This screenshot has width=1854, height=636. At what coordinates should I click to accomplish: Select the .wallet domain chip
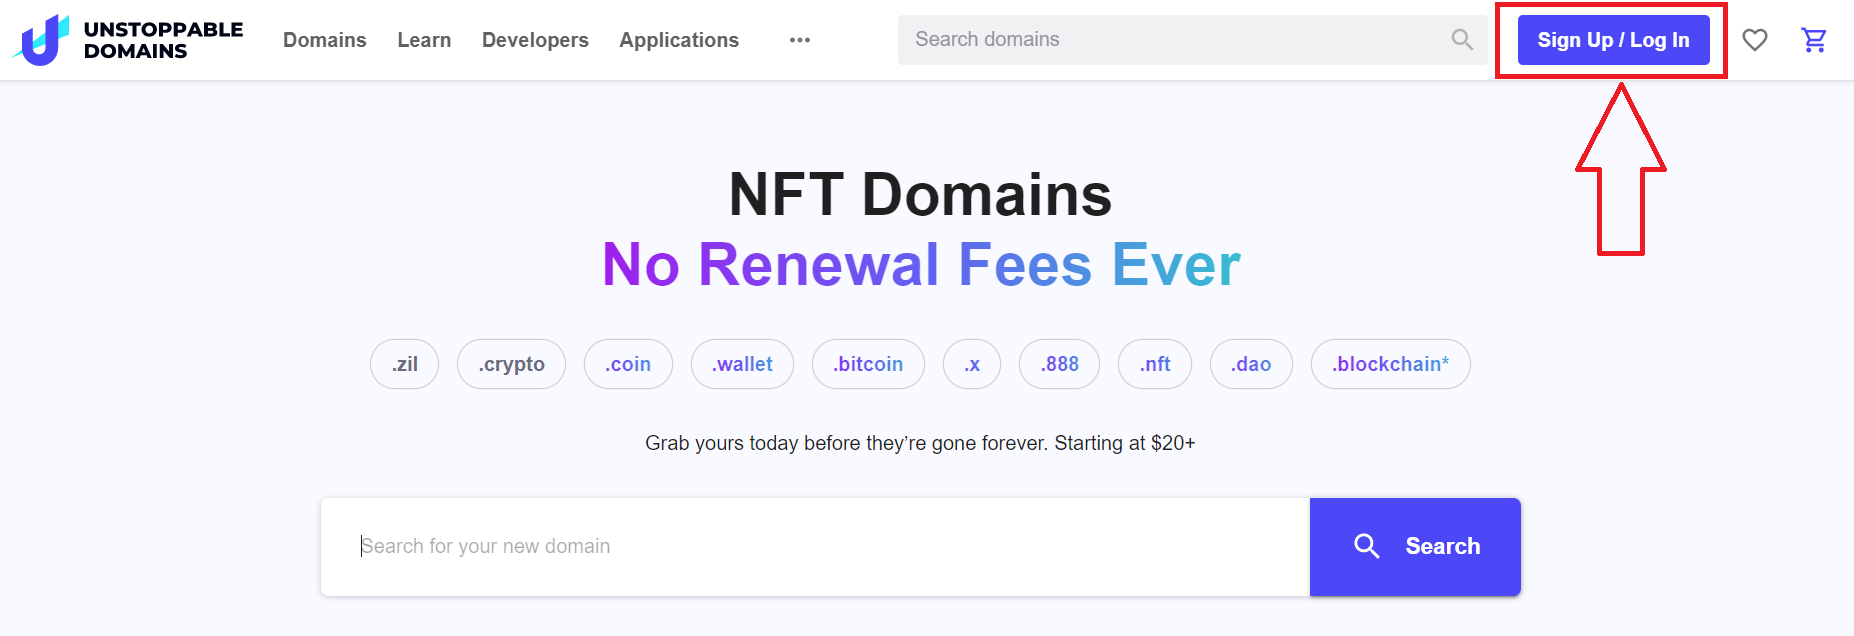pos(742,364)
